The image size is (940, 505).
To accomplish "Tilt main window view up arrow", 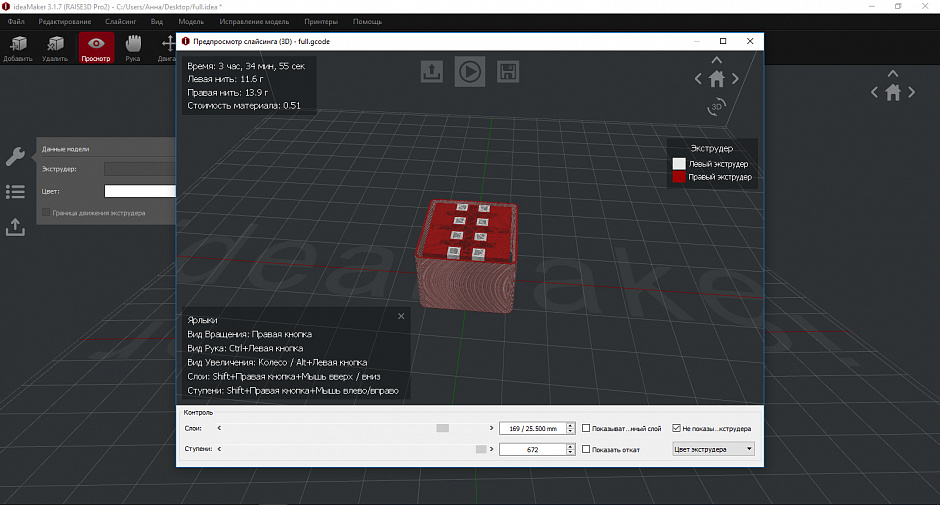I will [893, 74].
